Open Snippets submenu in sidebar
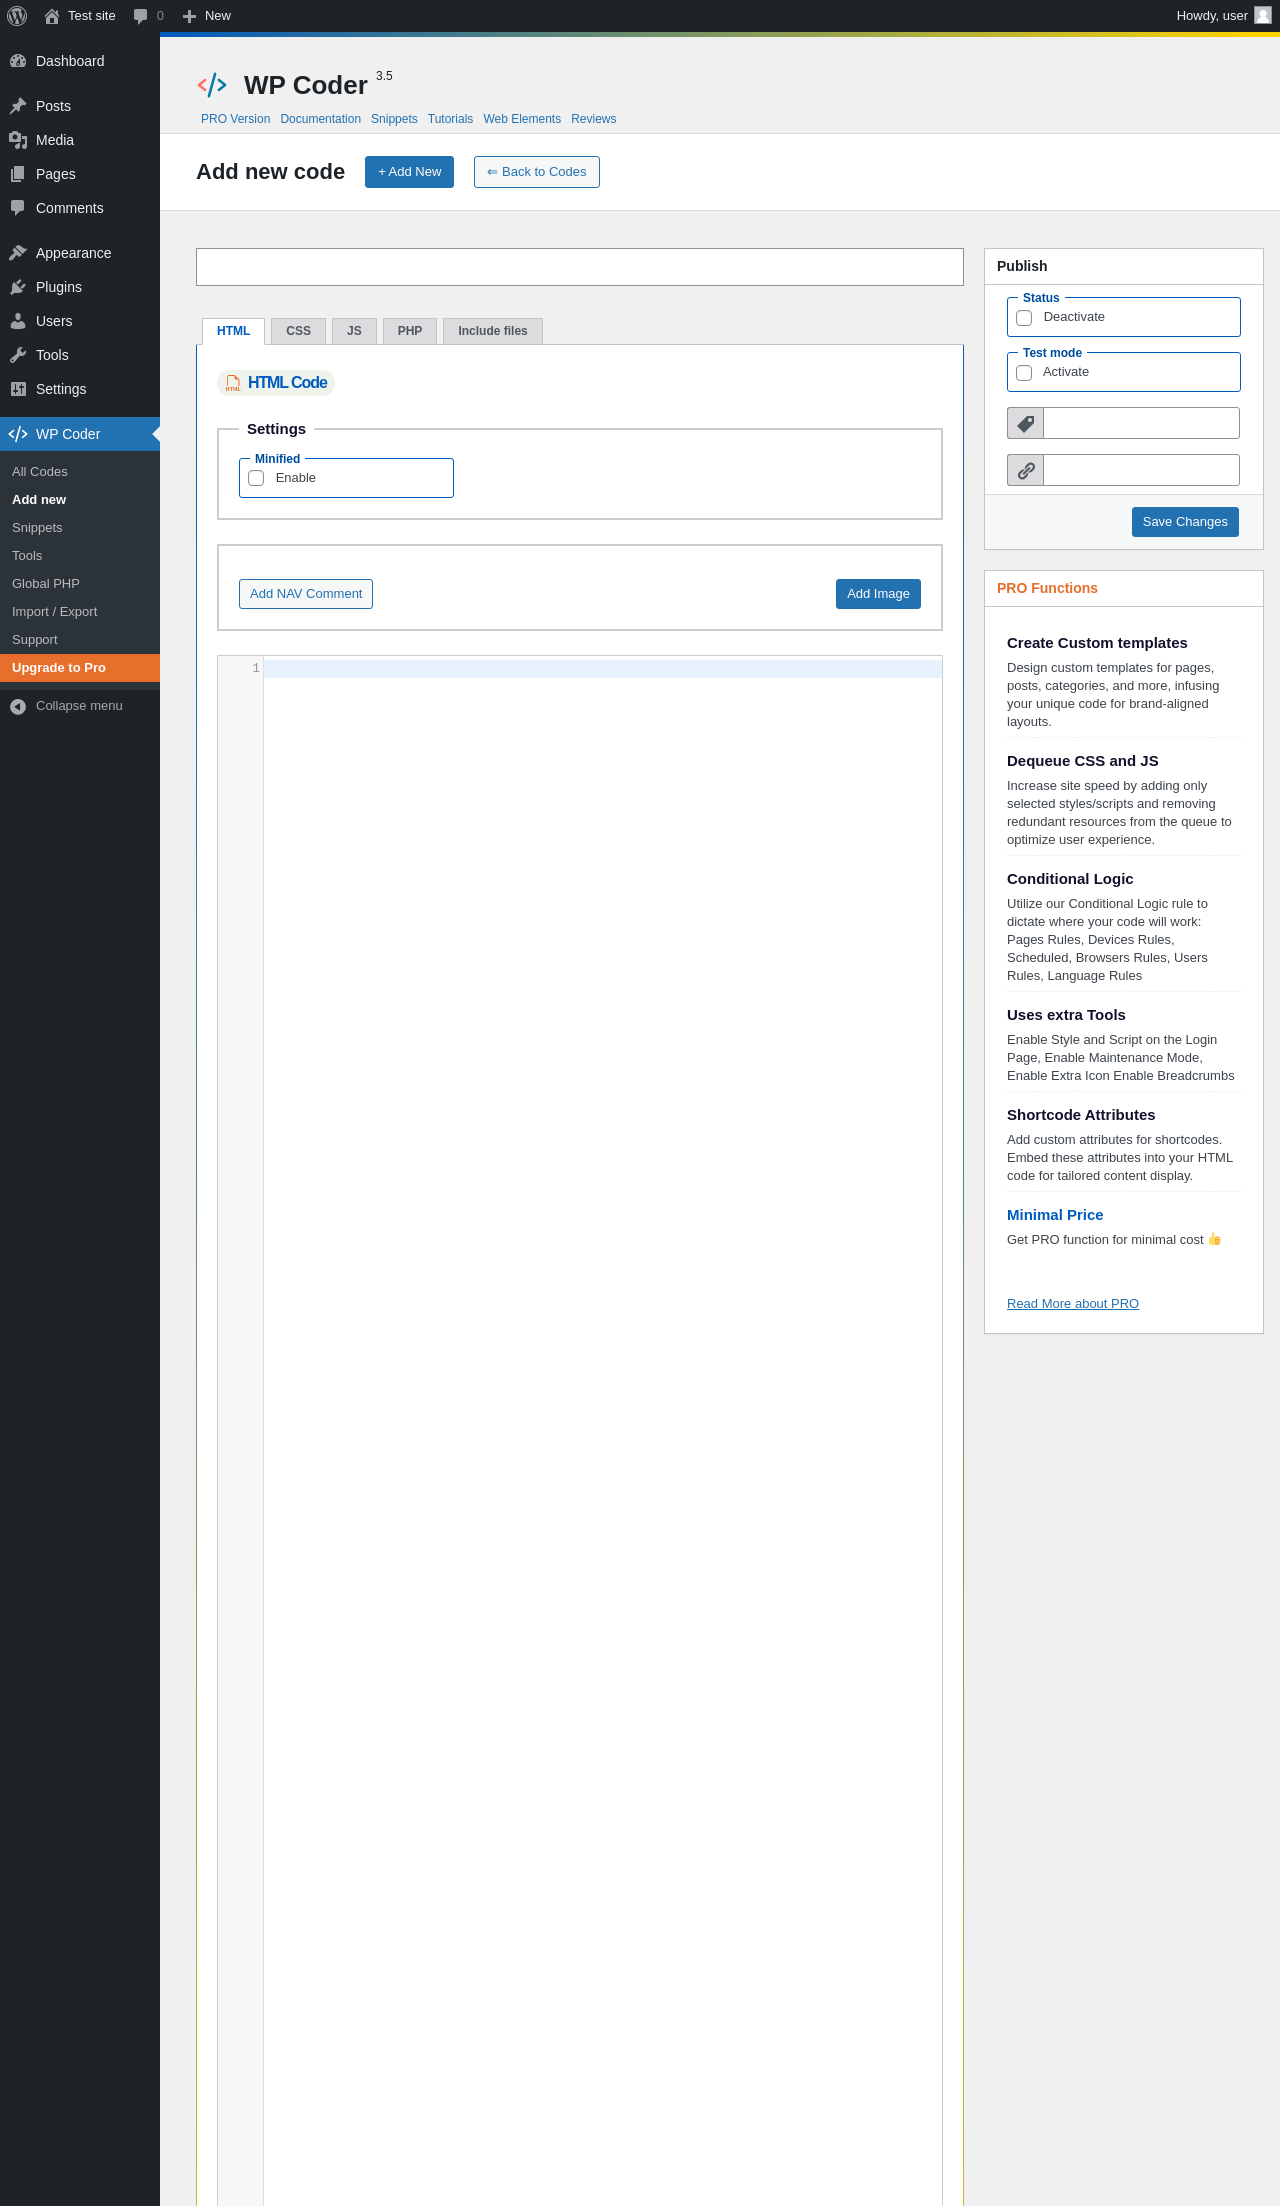The image size is (1280, 2206). click(80, 528)
